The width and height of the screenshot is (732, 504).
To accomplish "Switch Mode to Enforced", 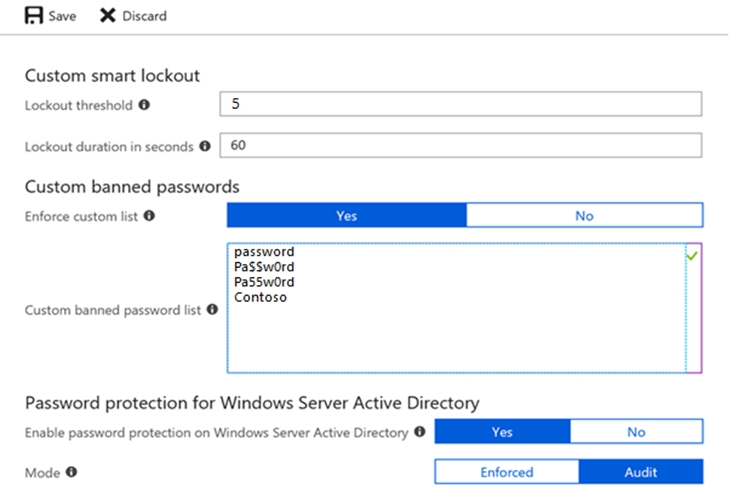I will 506,472.
